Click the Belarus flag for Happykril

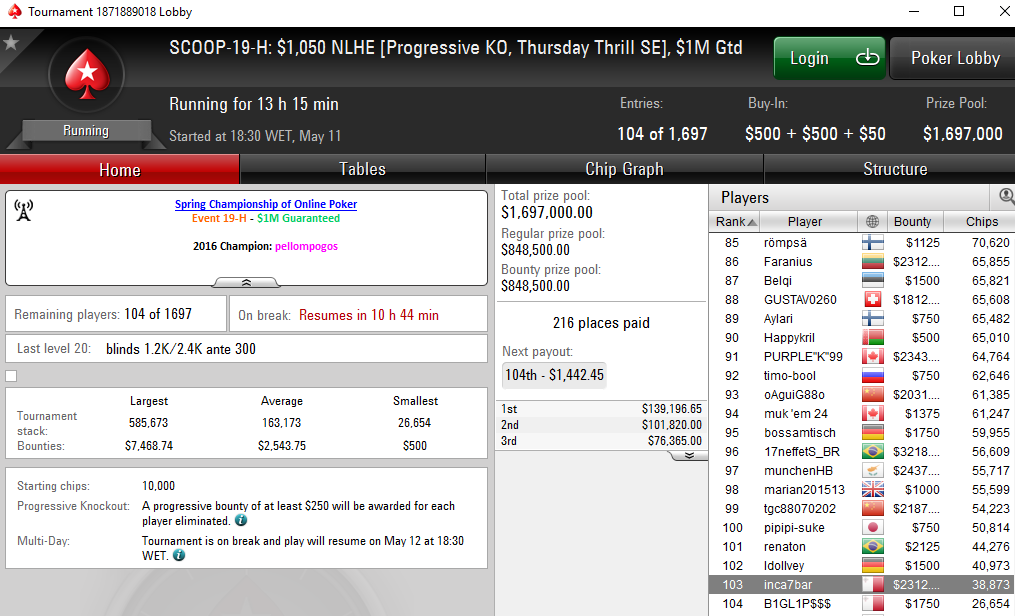tap(873, 338)
